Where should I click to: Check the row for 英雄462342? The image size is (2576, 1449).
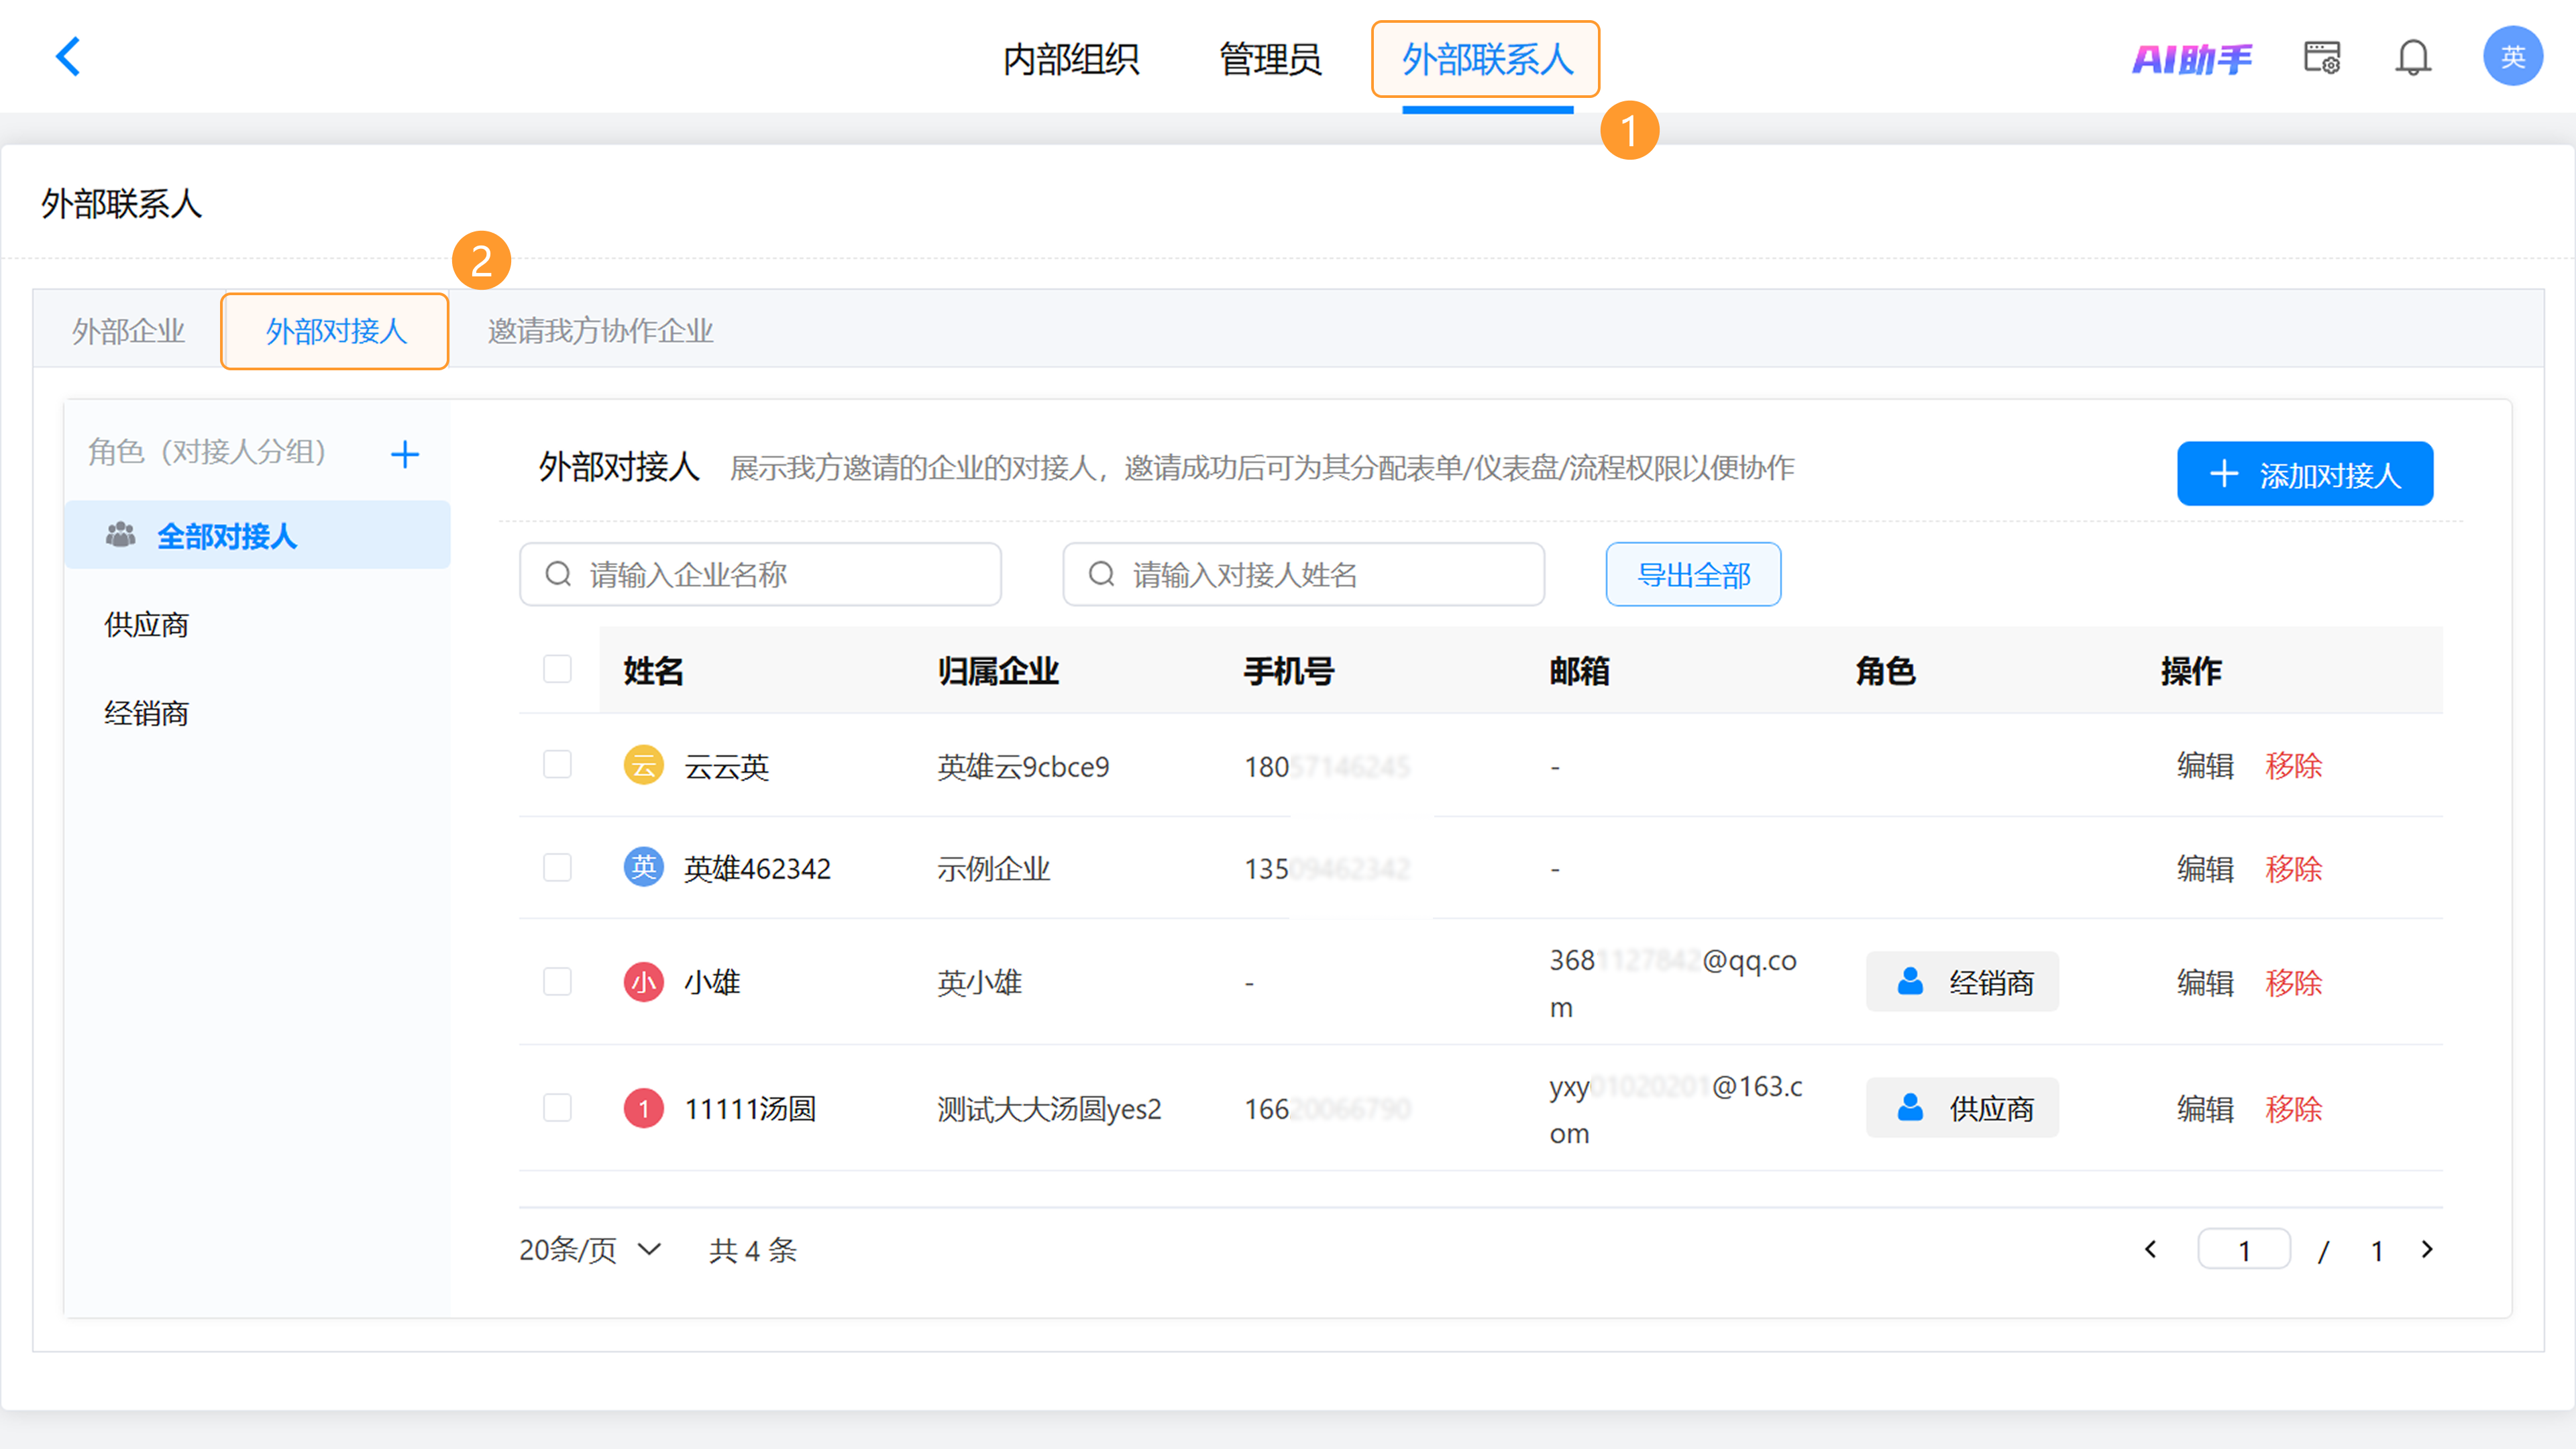click(557, 867)
